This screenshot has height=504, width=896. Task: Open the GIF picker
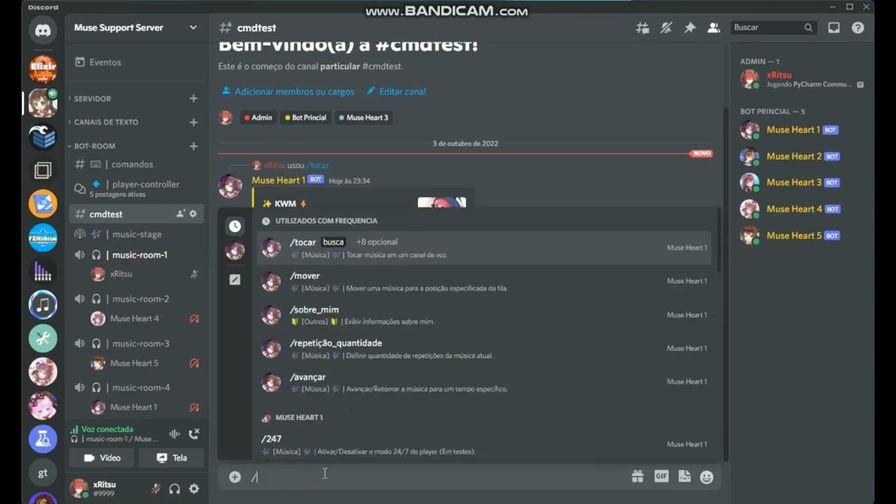pyautogui.click(x=661, y=476)
